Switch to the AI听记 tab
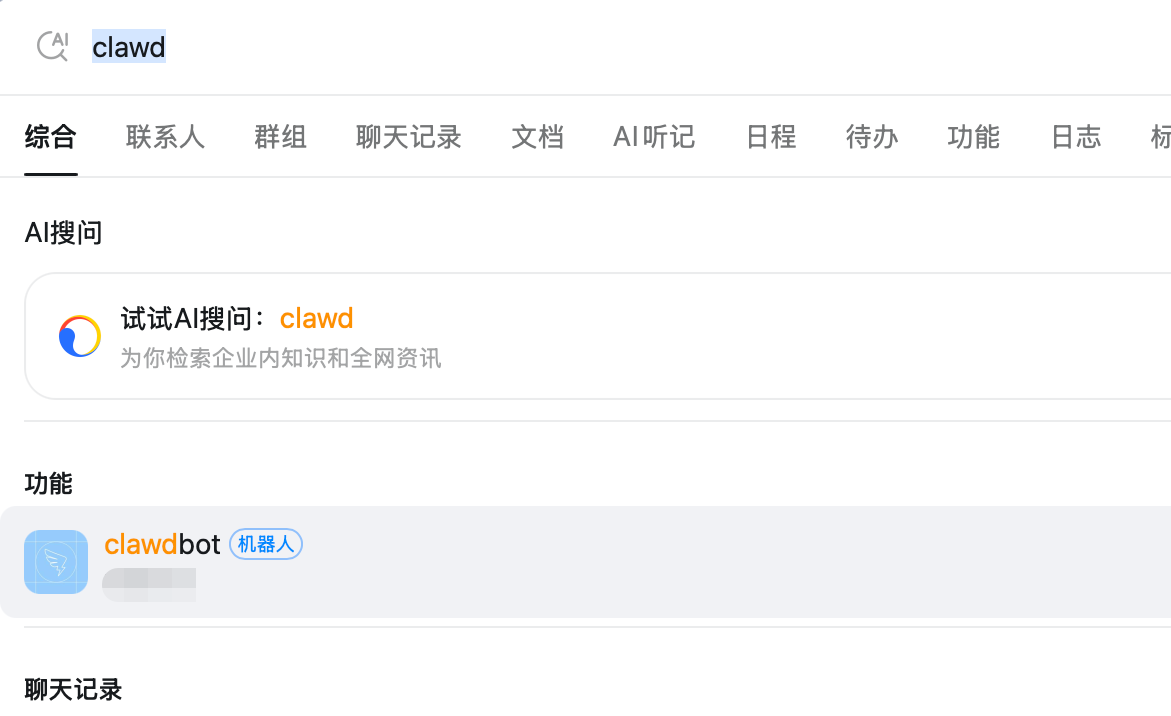Viewport: 1171px width, 716px height. [x=654, y=137]
